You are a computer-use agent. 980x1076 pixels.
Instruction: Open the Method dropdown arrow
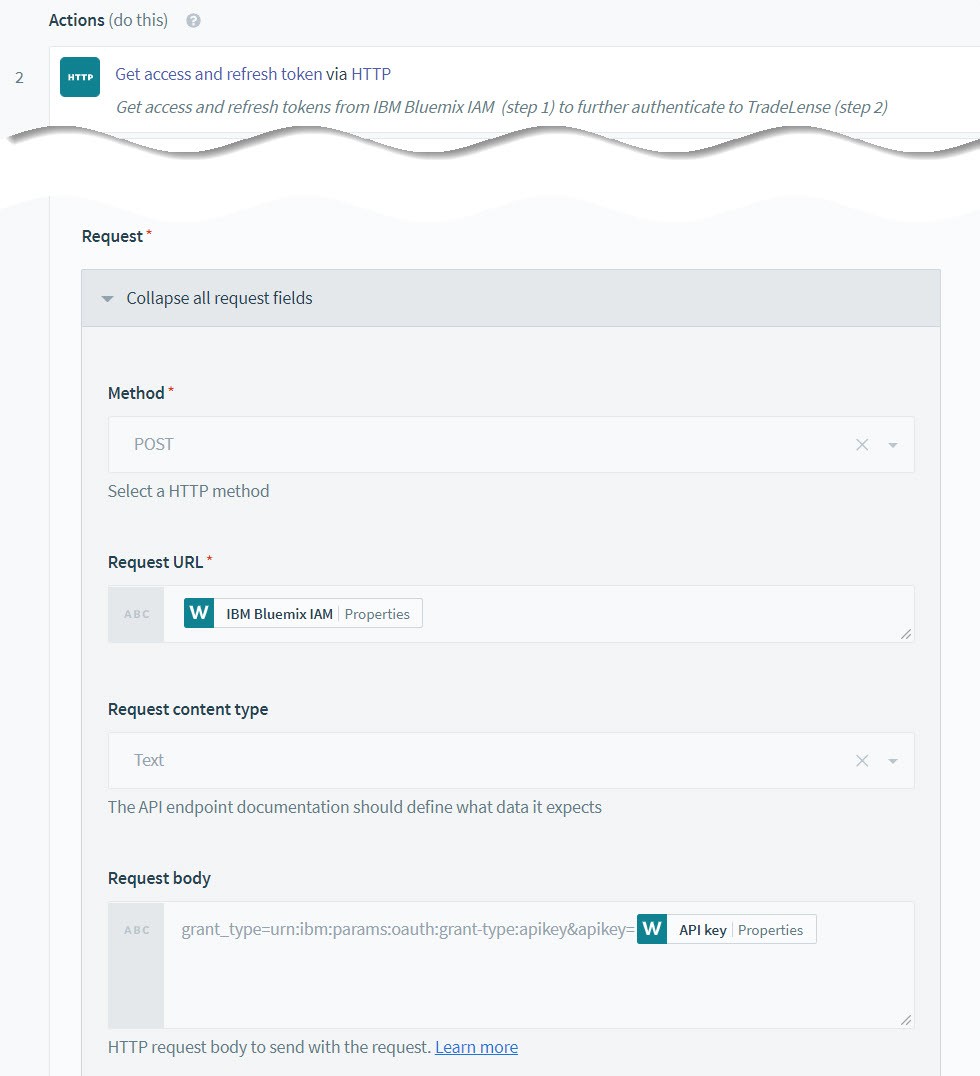[893, 445]
